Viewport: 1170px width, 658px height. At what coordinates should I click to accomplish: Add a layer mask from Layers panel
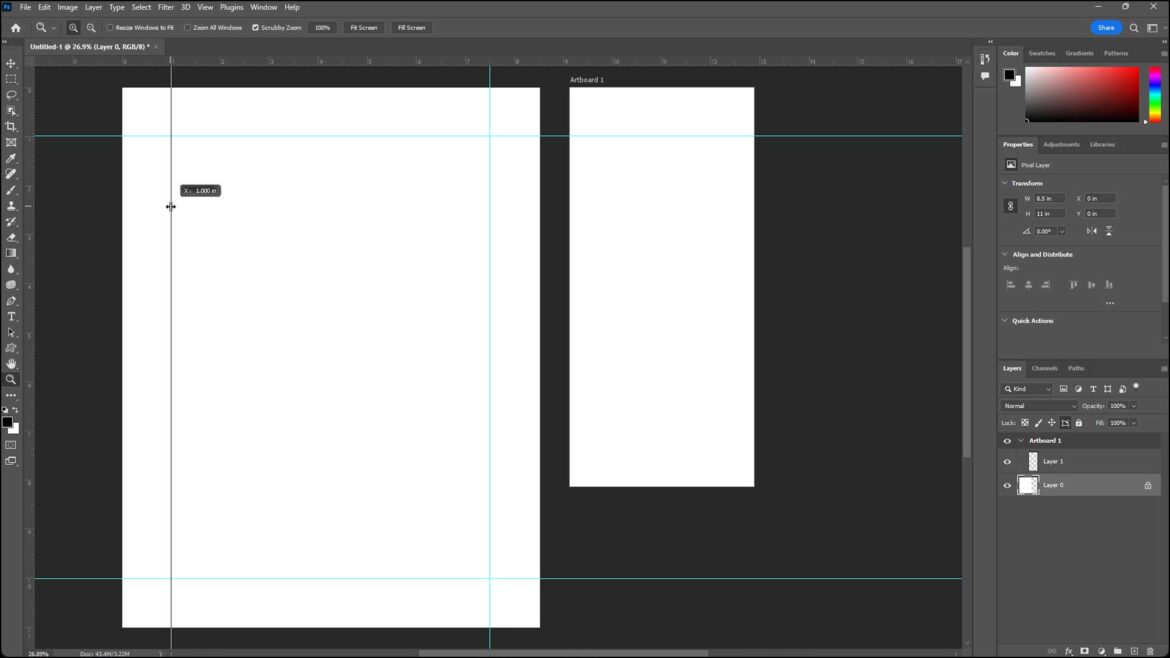click(1085, 651)
